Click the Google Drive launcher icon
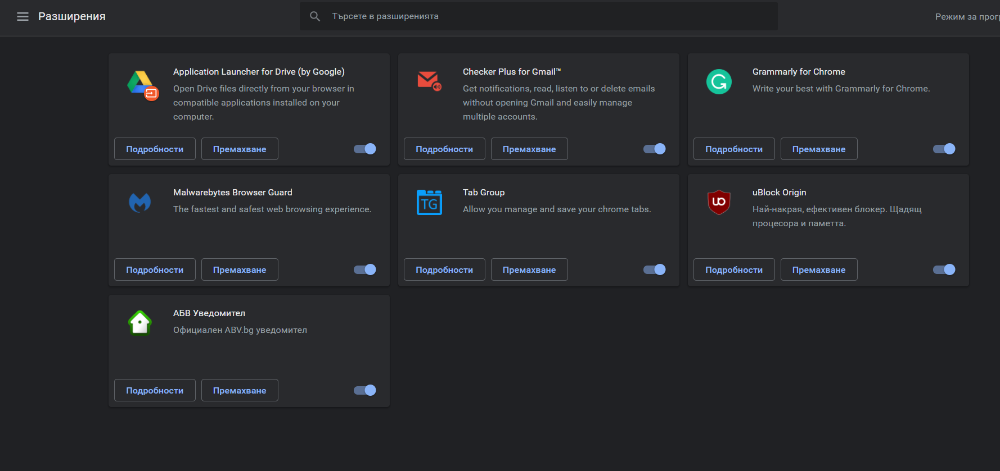The height and width of the screenshot is (471, 1000). (142, 83)
